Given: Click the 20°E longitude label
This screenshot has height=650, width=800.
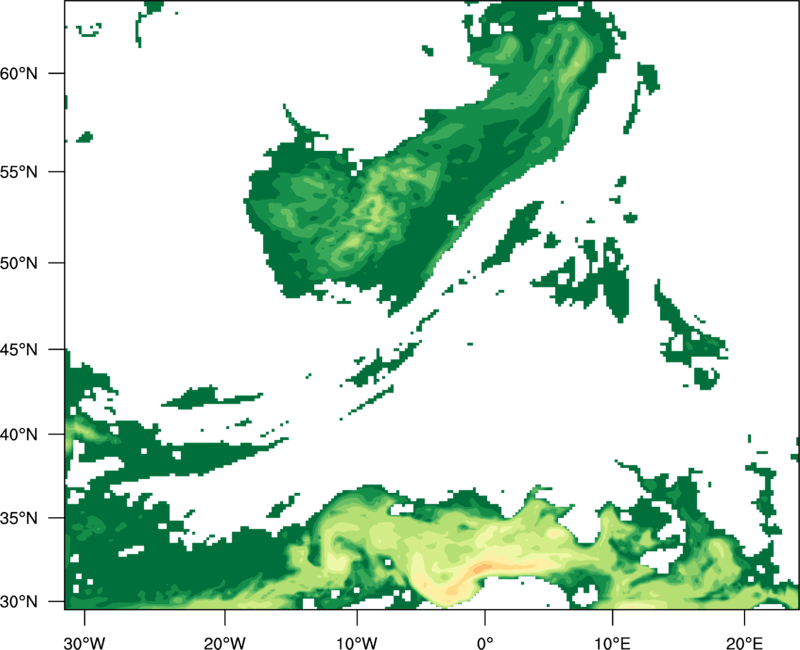Looking at the screenshot, I should click(744, 643).
